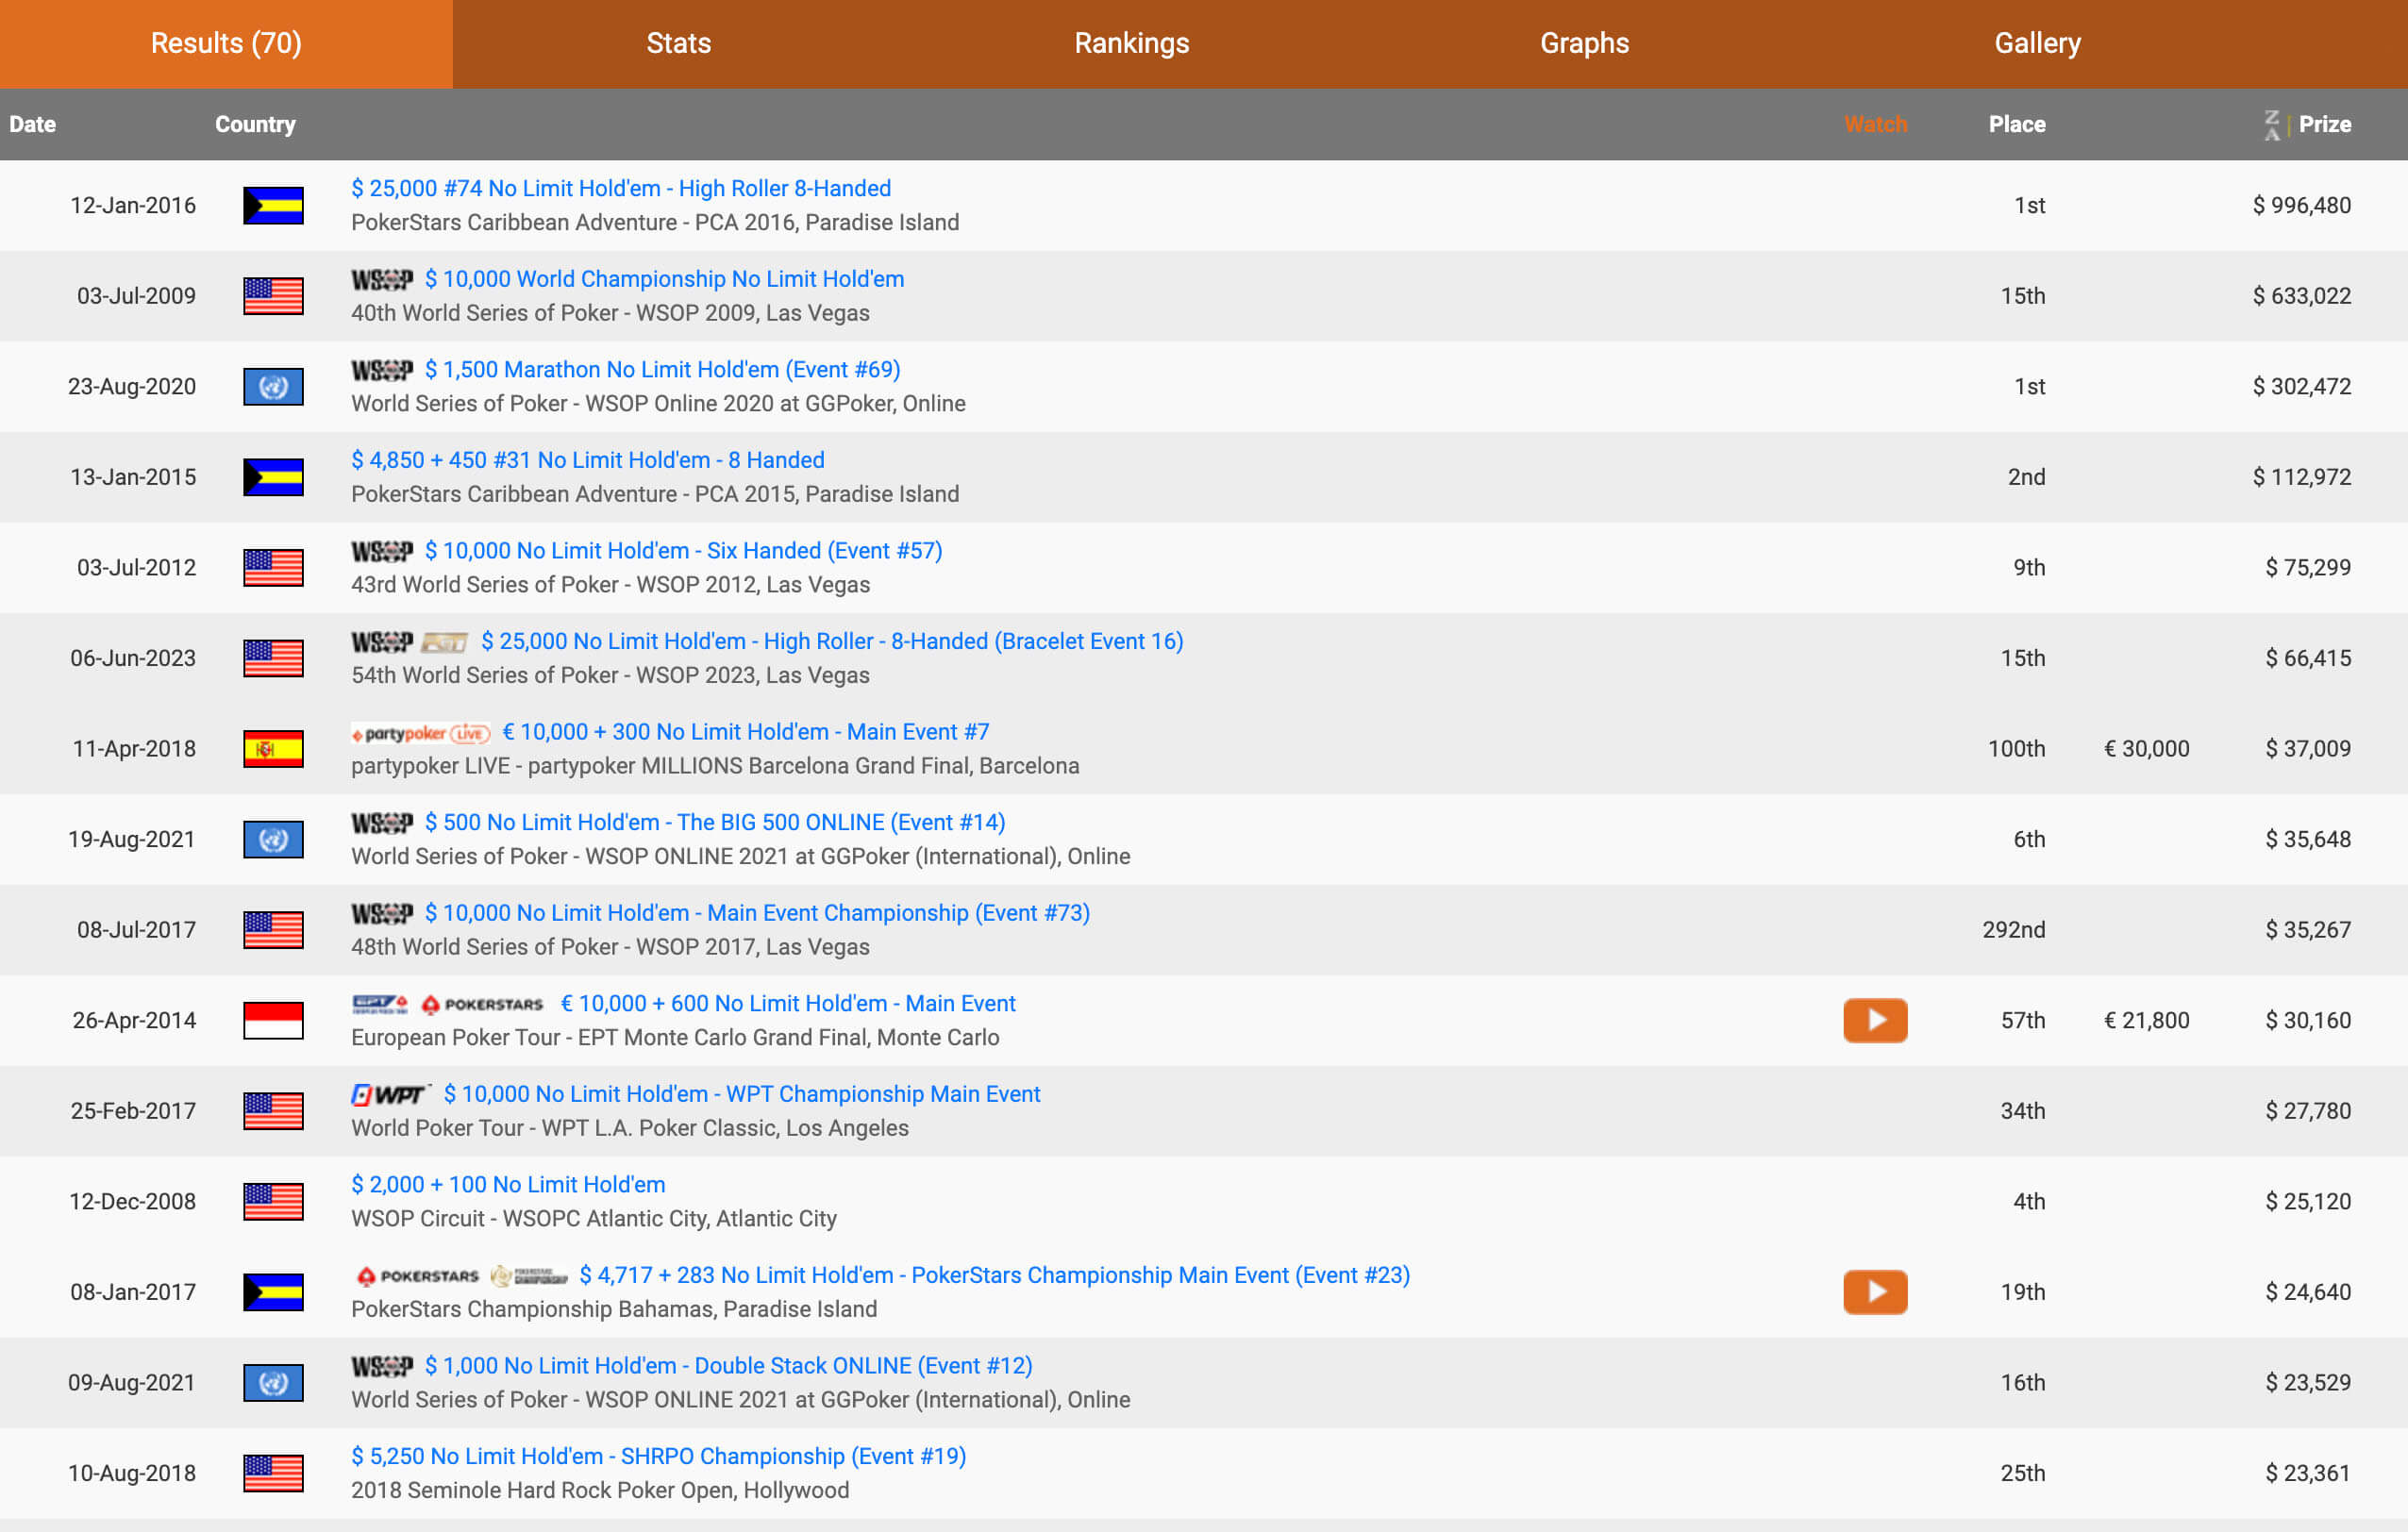The width and height of the screenshot is (2408, 1532).
Task: Open the Graphs tab
Action: [x=1584, y=43]
